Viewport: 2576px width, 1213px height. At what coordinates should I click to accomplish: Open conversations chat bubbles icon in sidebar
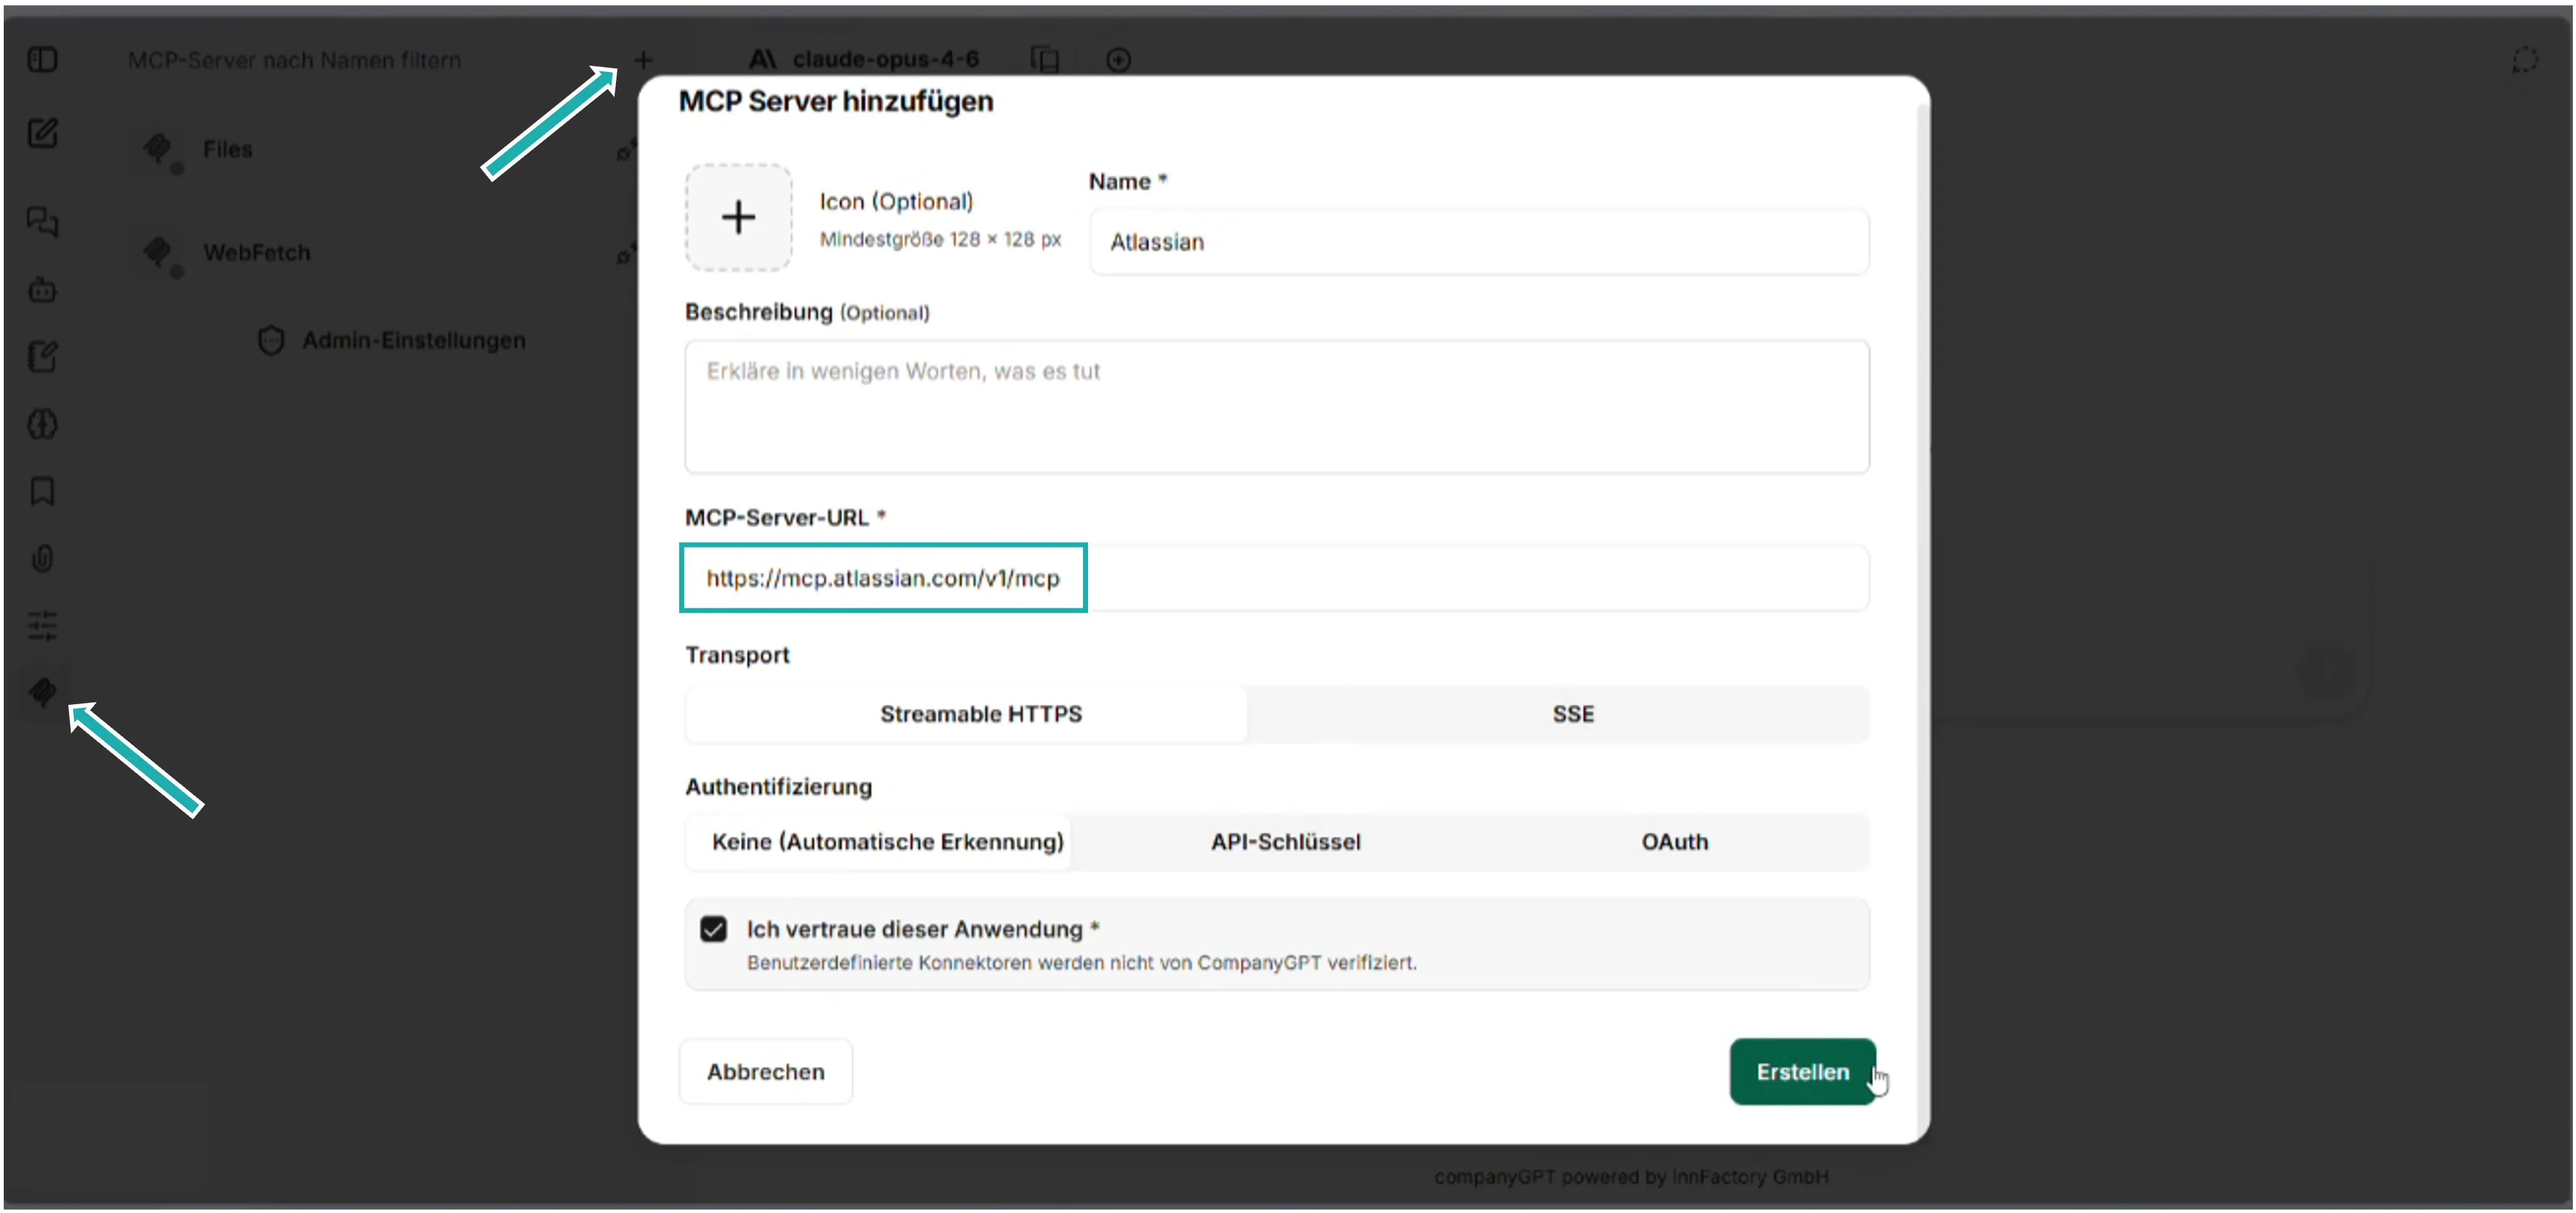coord(42,221)
